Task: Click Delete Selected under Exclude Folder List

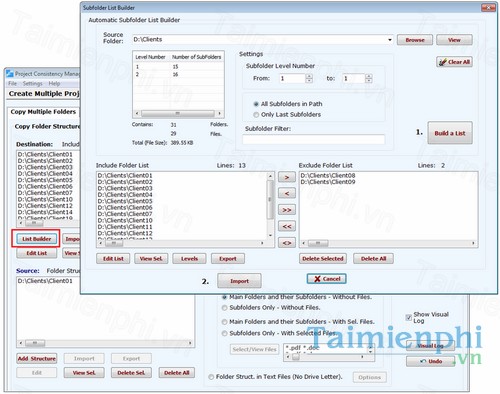Action: 323,259
